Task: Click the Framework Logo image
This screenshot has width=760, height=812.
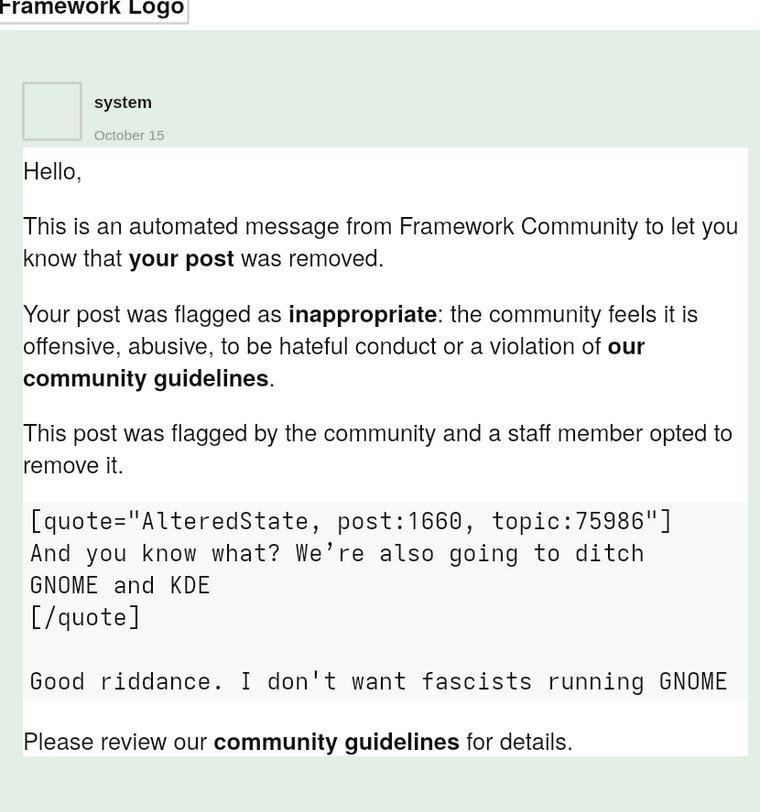Action: [92, 9]
